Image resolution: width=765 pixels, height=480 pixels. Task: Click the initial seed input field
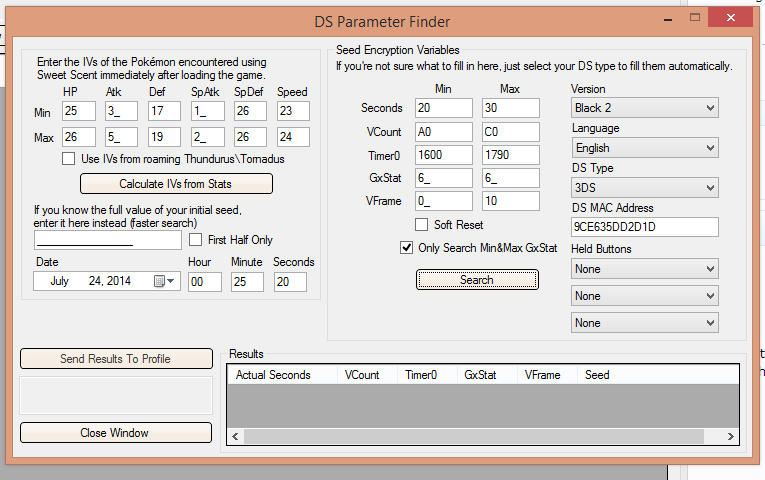pos(107,240)
